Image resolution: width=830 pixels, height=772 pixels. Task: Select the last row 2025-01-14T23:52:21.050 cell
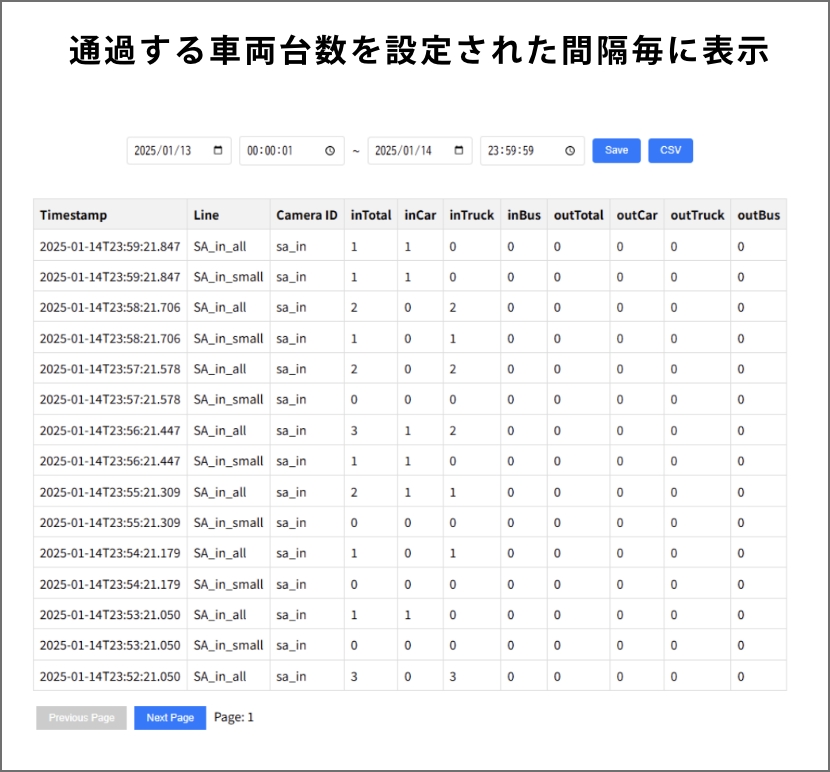tap(110, 676)
